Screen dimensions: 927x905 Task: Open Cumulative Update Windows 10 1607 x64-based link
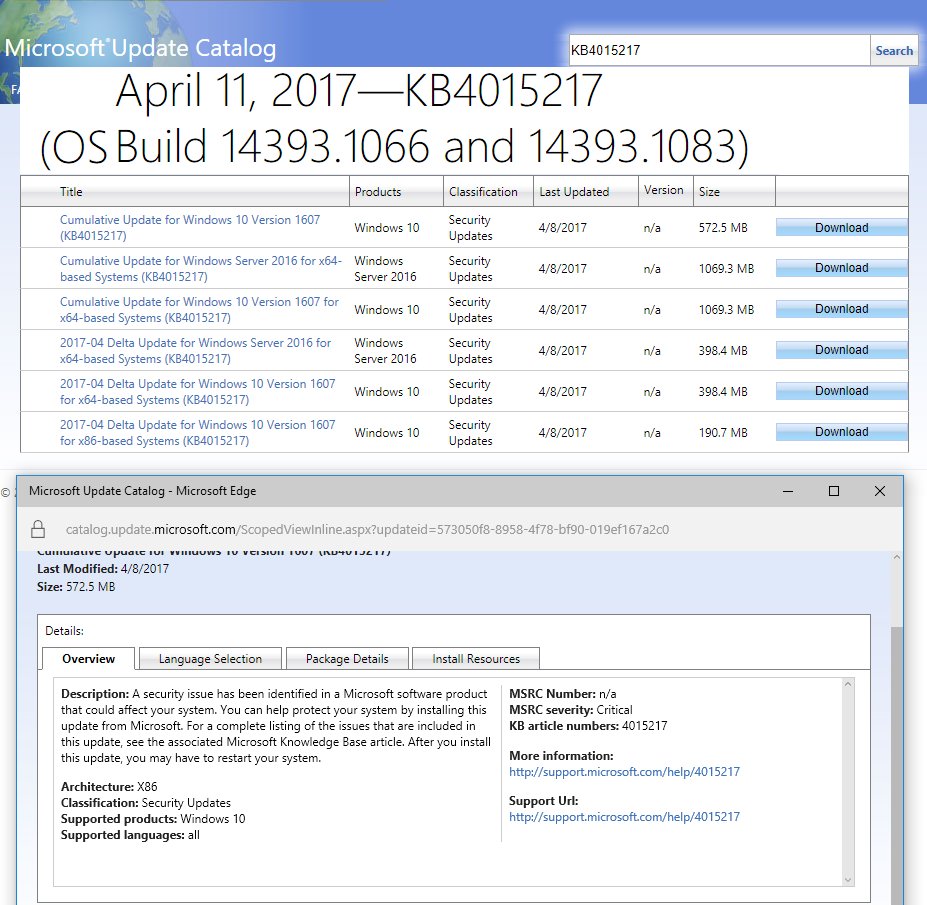point(199,309)
